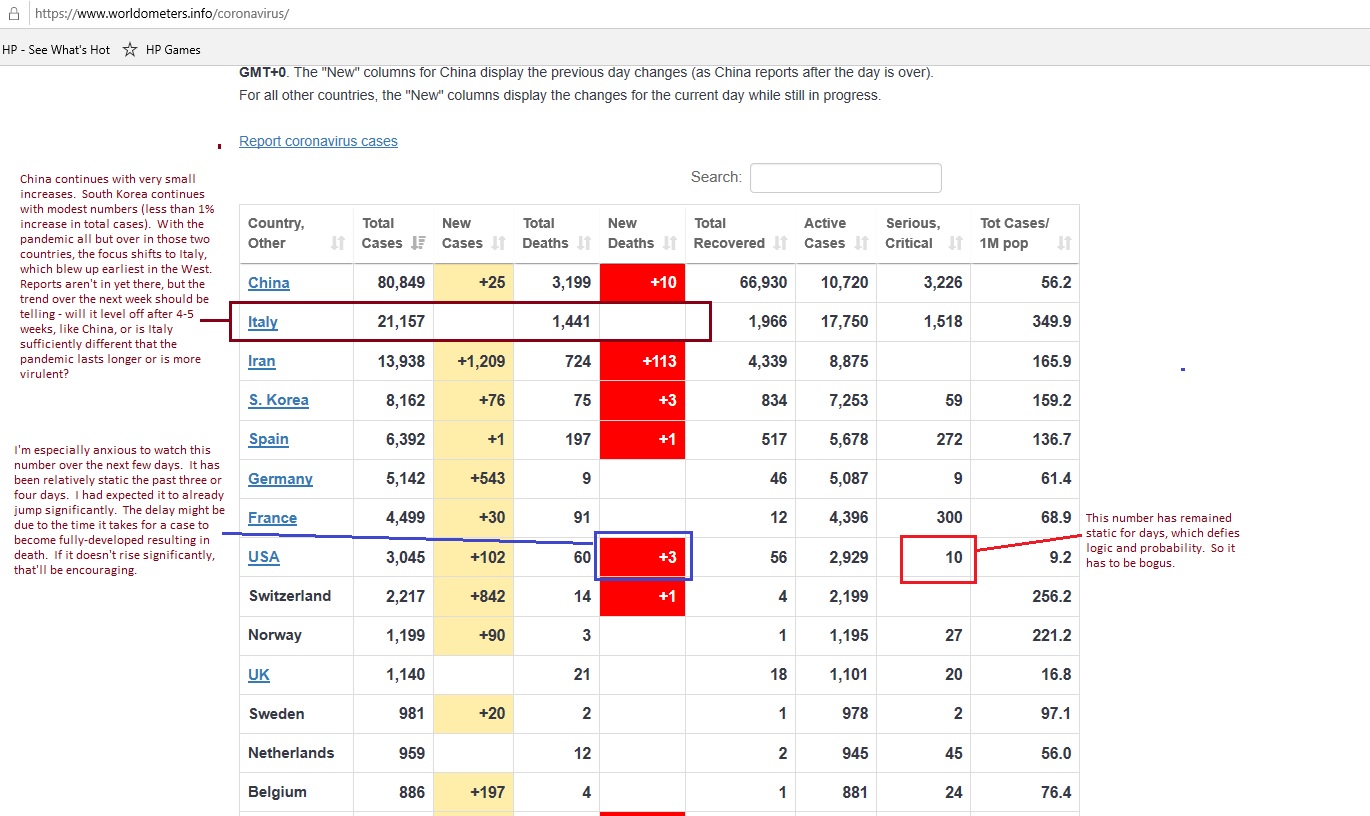The width and height of the screenshot is (1370, 816).
Task: Click China's serious critical value 3,226
Action: click(944, 283)
